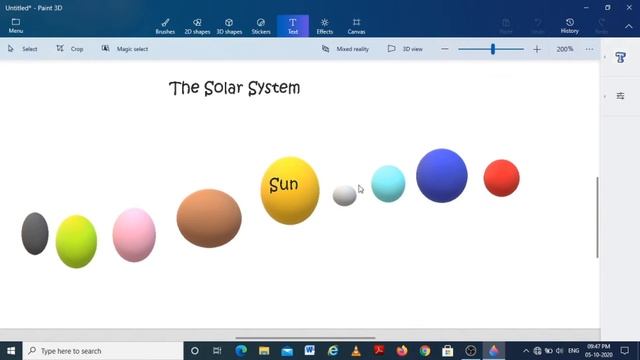Open the settings sliders side panel icon
The width and height of the screenshot is (640, 360).
click(x=620, y=96)
